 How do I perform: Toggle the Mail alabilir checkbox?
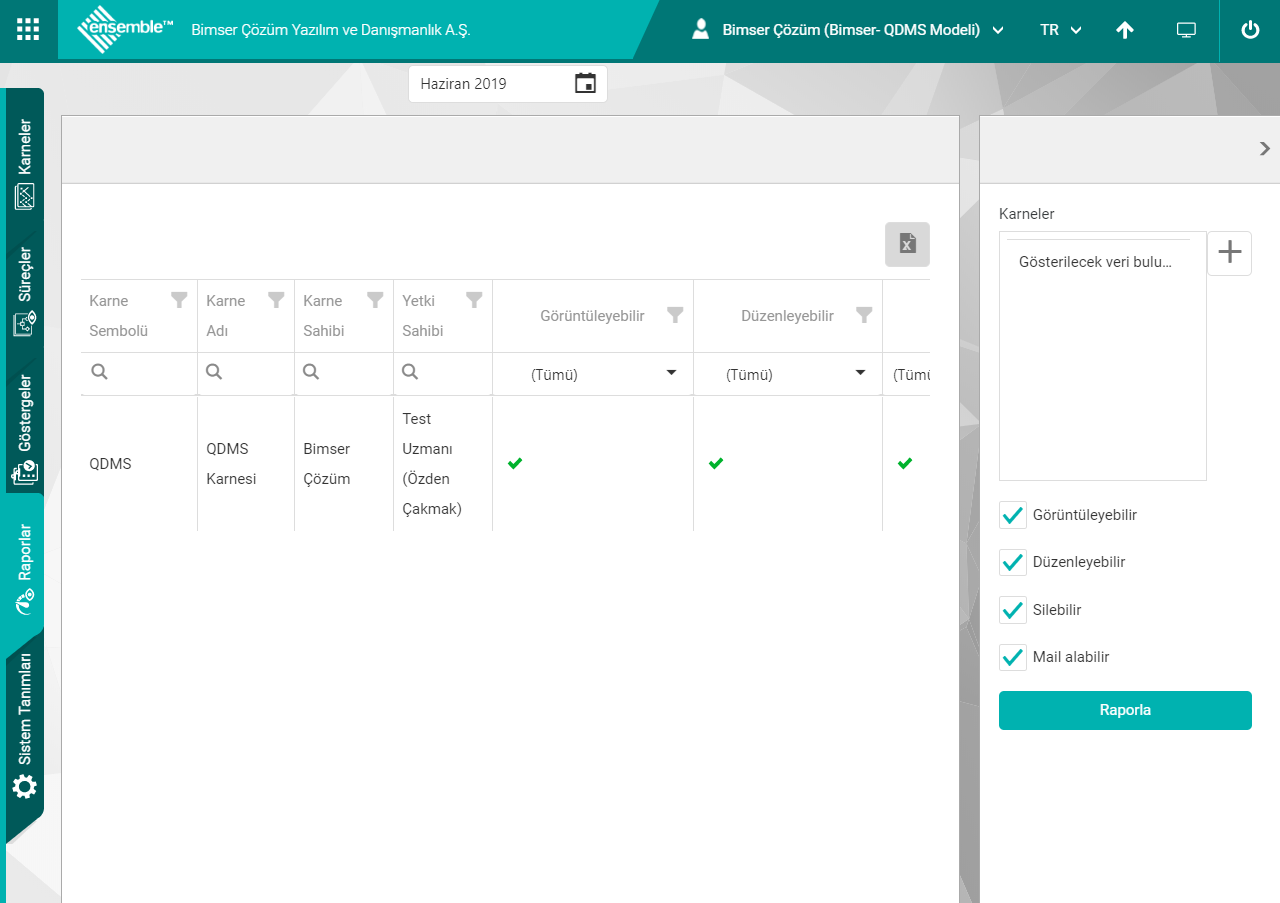coord(1013,657)
